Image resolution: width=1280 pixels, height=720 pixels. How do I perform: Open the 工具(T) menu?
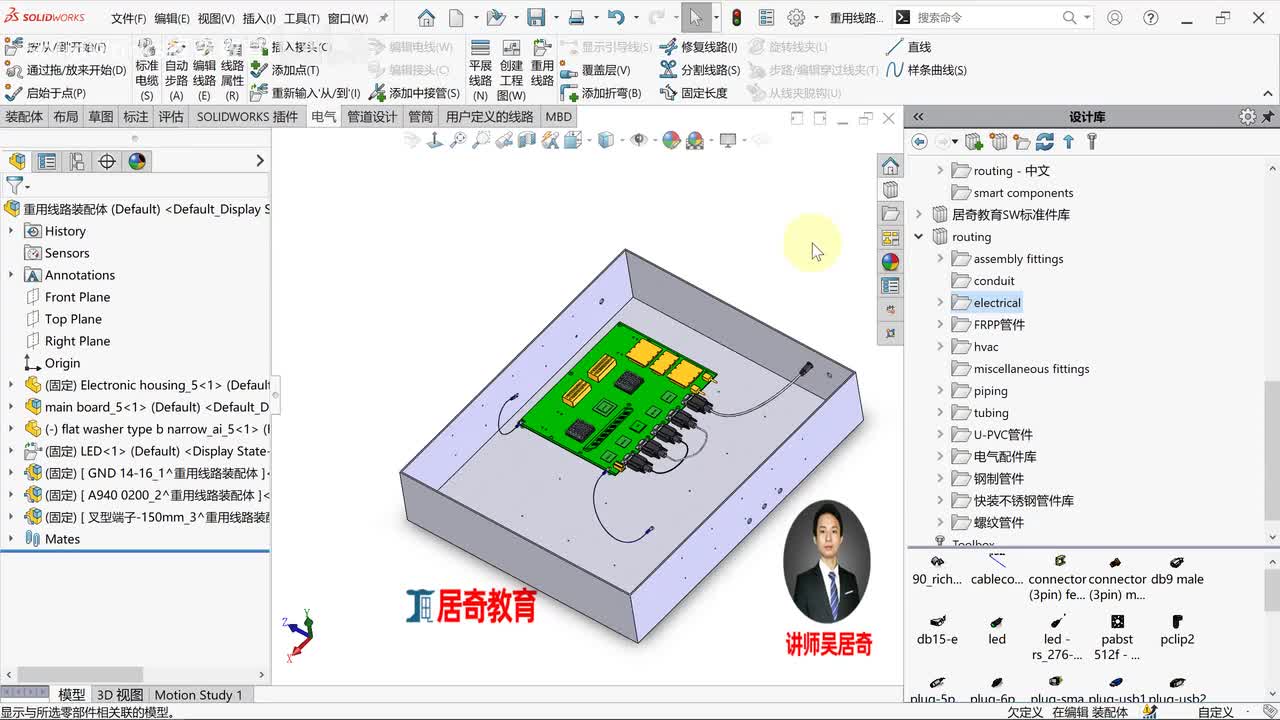point(302,19)
